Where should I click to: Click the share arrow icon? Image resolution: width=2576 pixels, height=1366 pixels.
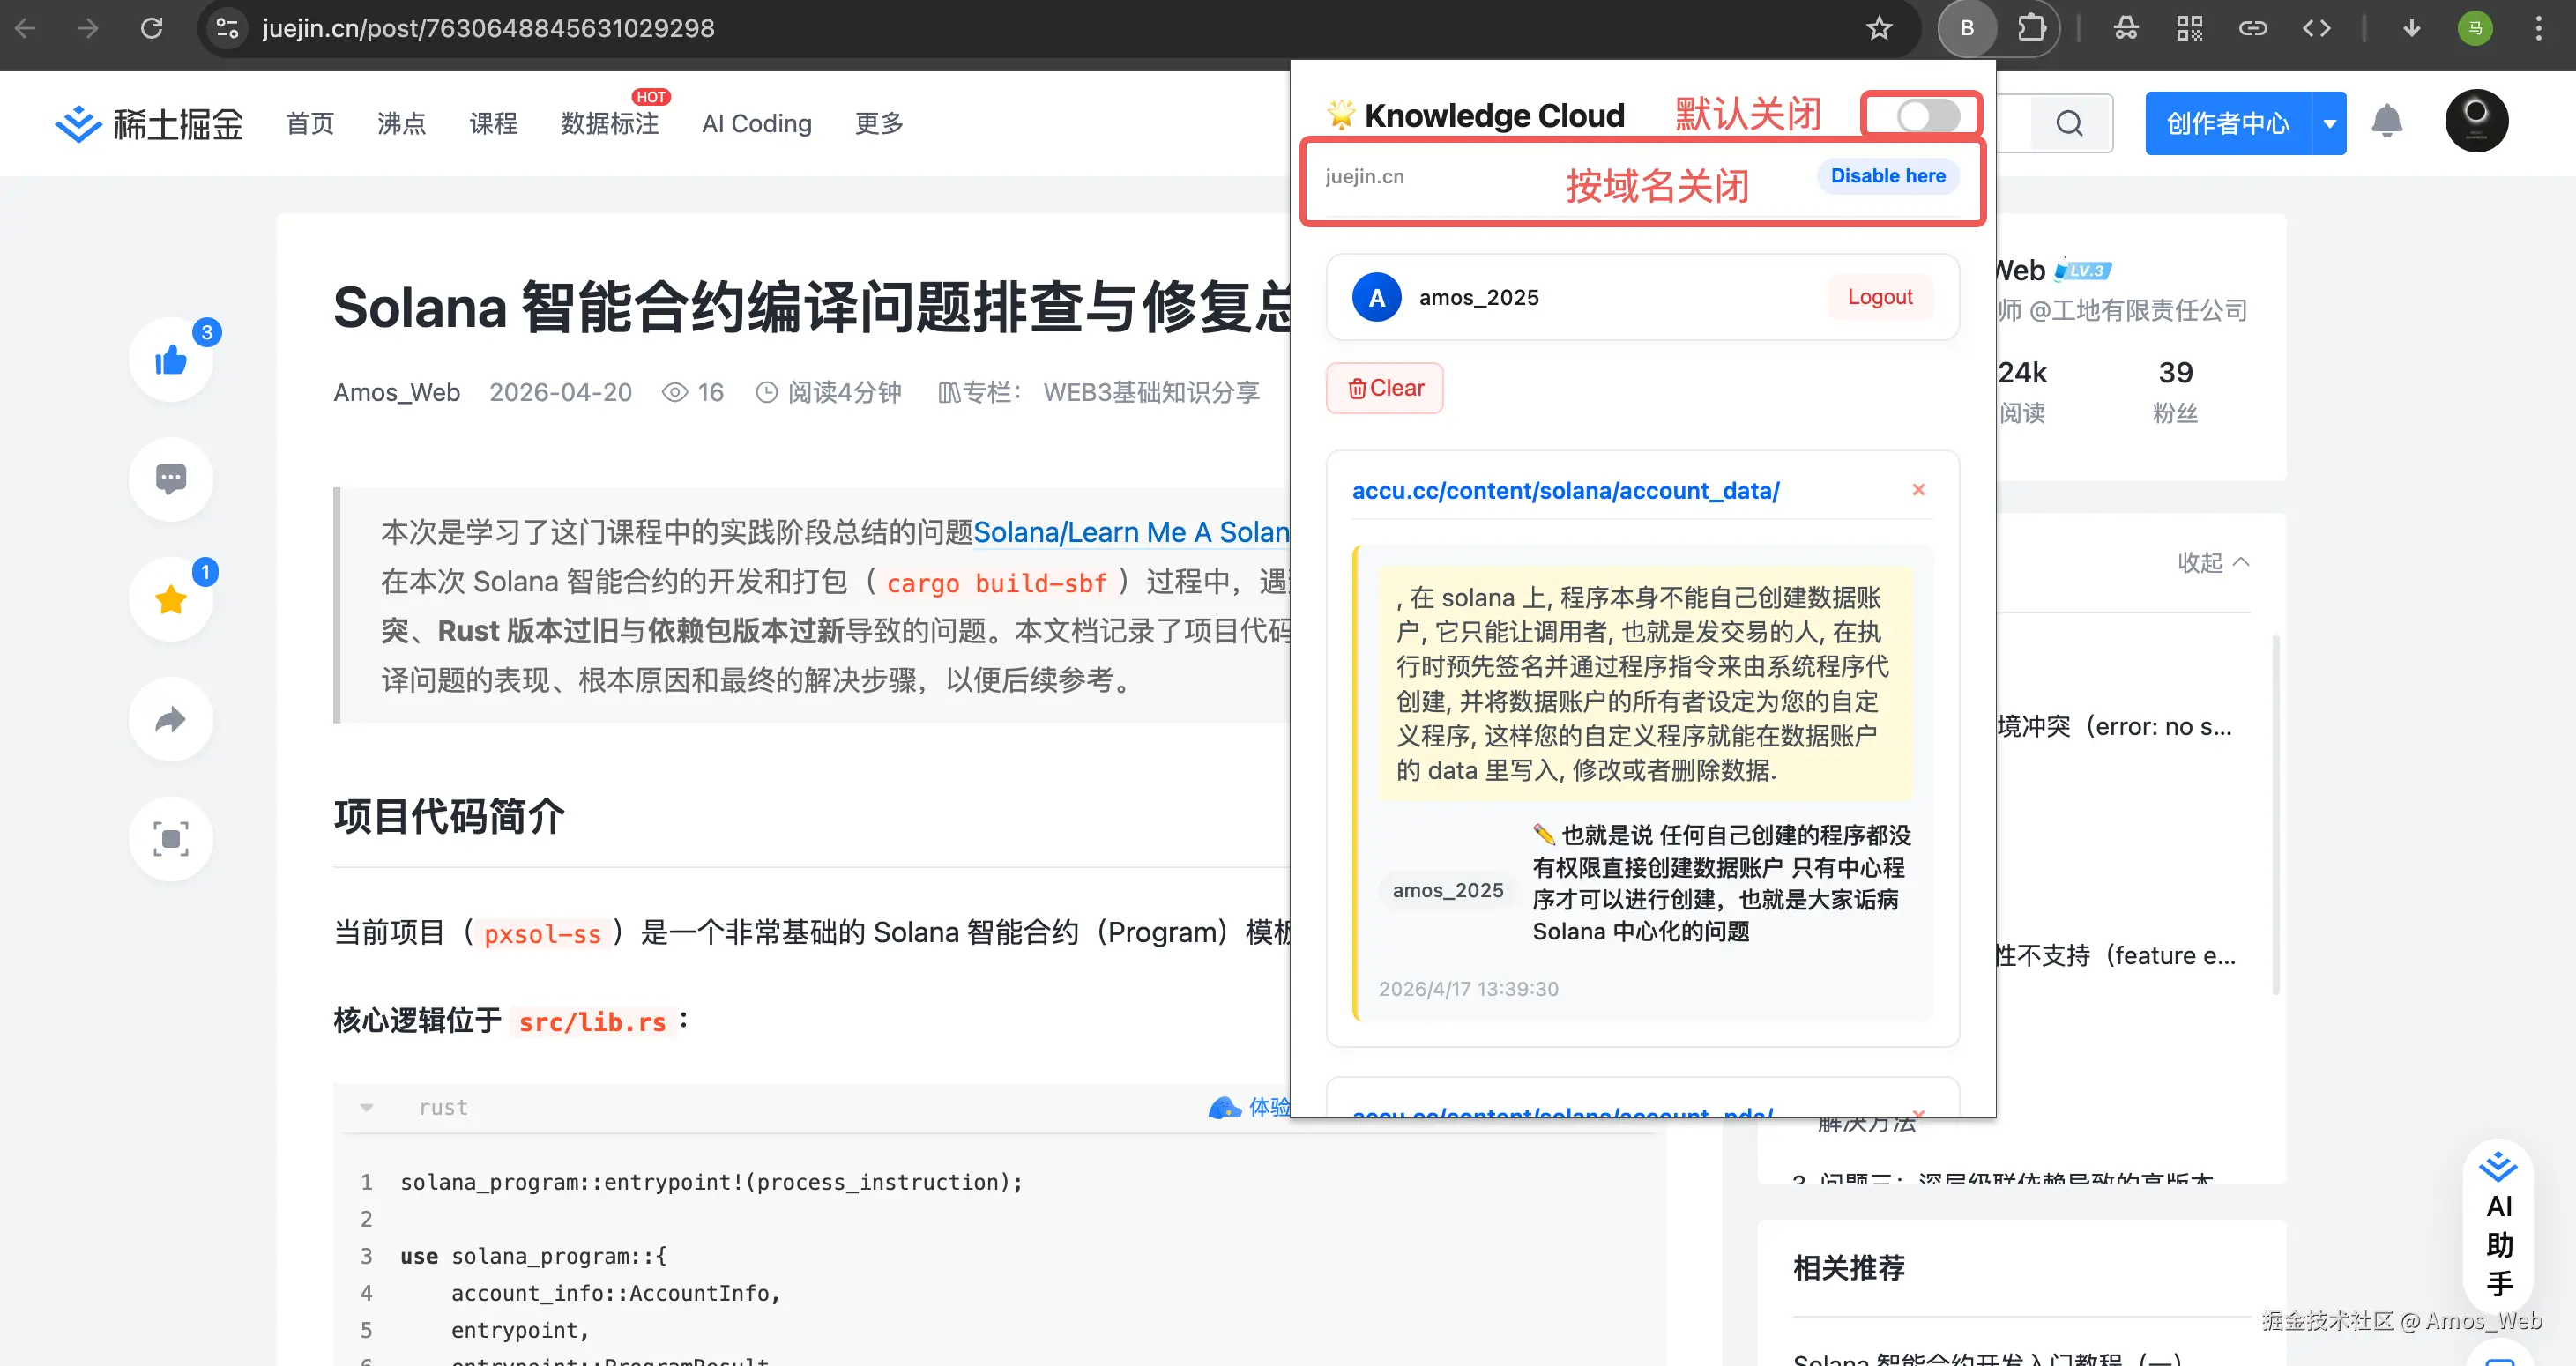(x=171, y=719)
